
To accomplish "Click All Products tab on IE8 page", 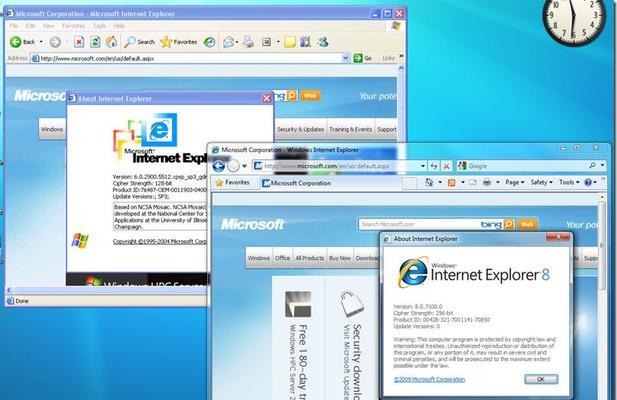I will 310,258.
